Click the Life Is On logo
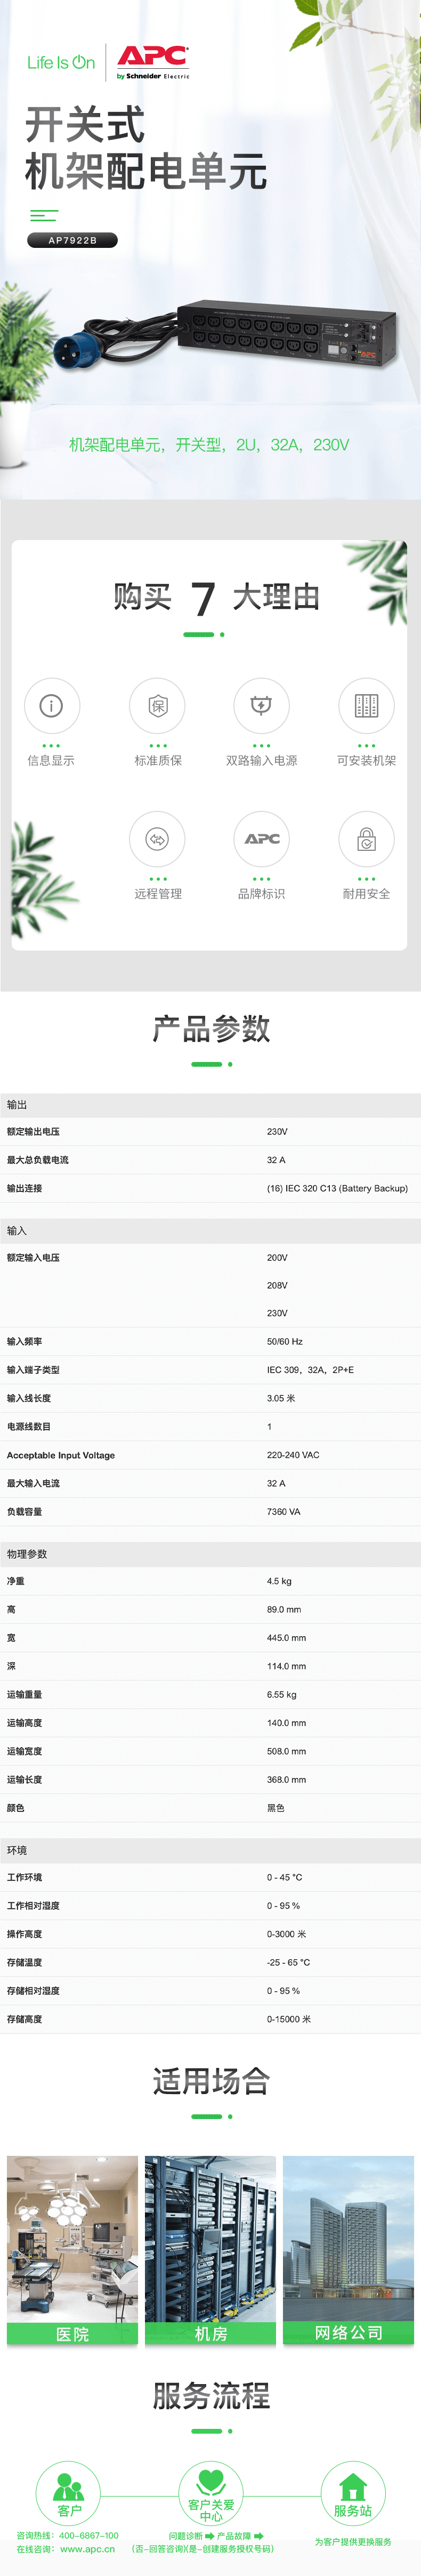Screen dimensions: 421x2576 click(61, 62)
